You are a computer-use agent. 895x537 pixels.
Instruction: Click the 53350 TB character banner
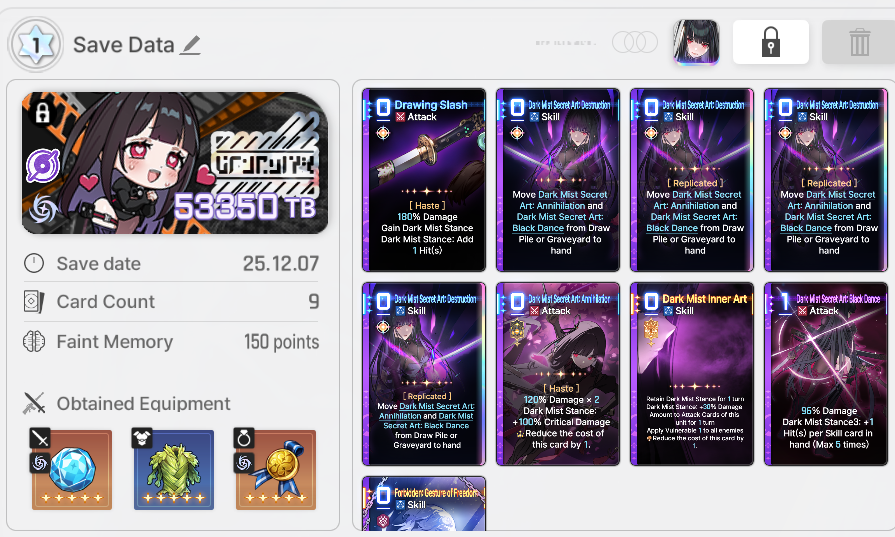click(x=175, y=163)
